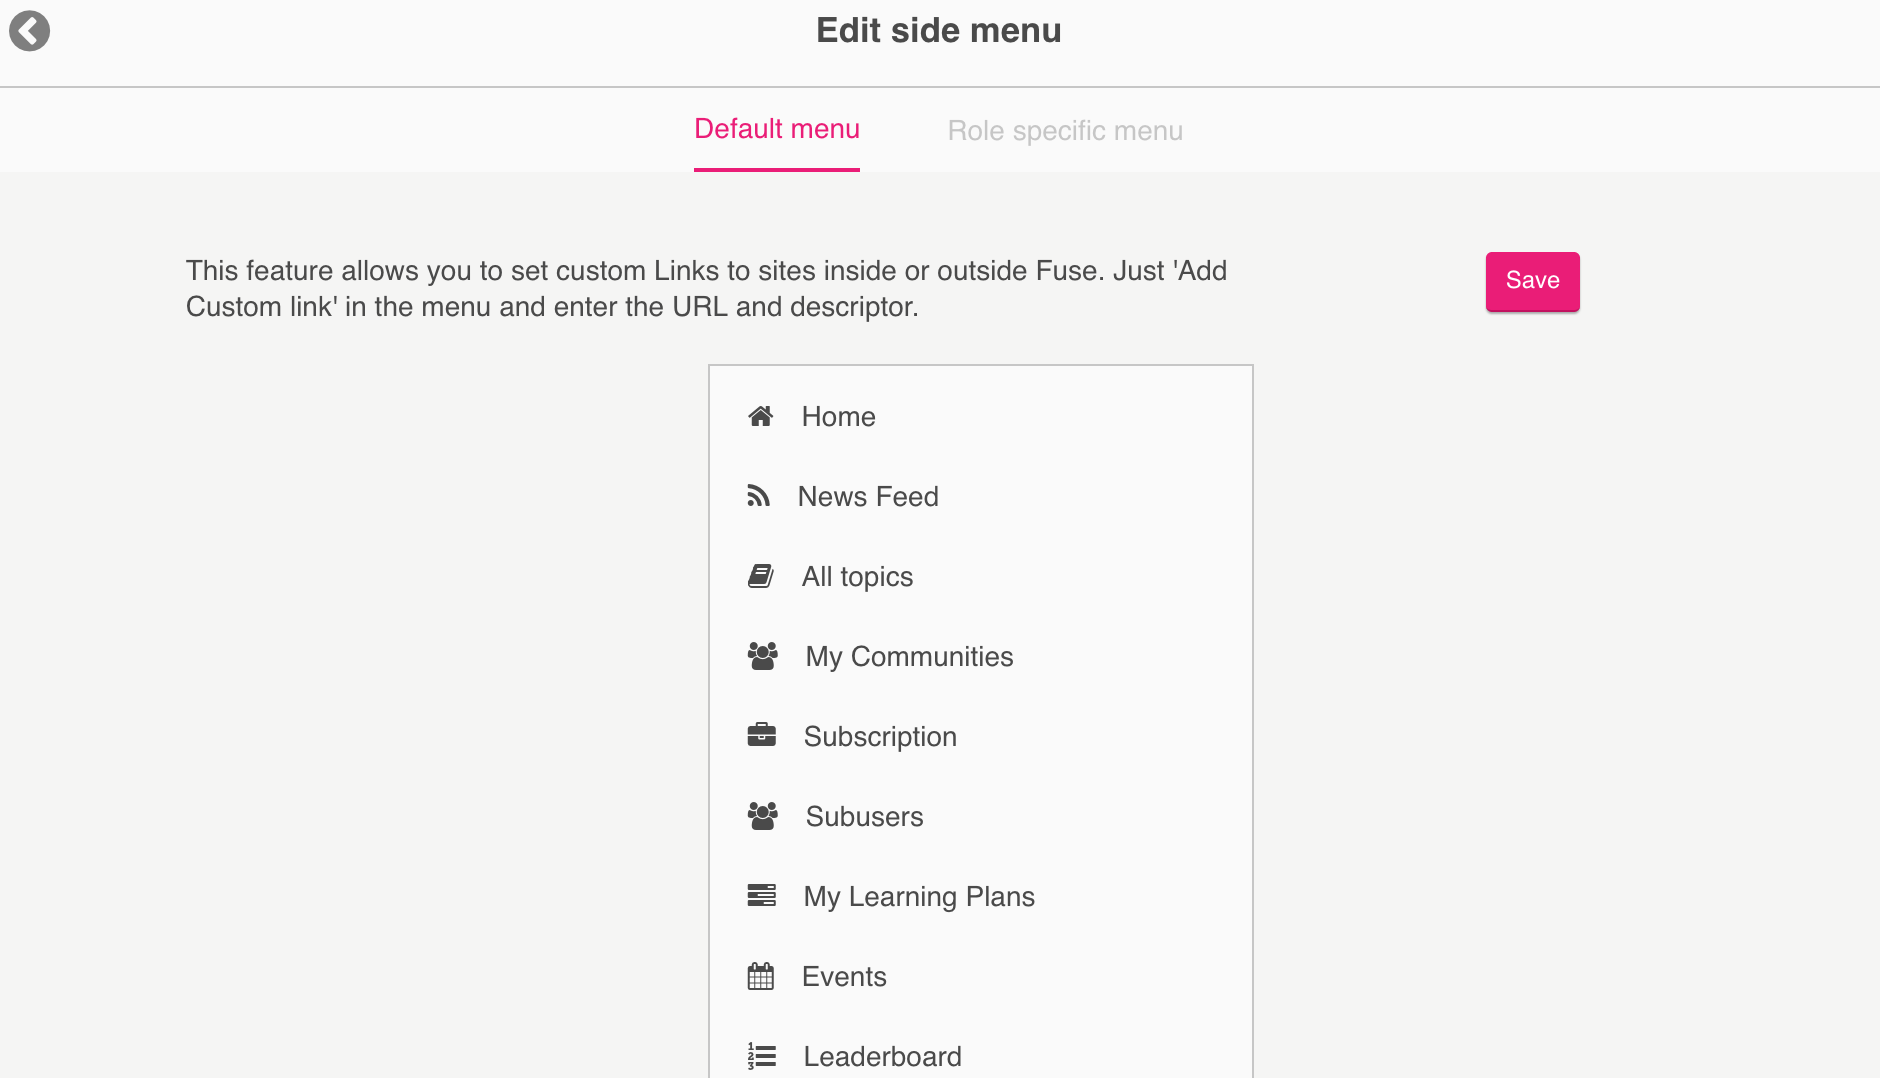Click the back arrow icon
This screenshot has height=1078, width=1880.
30,31
